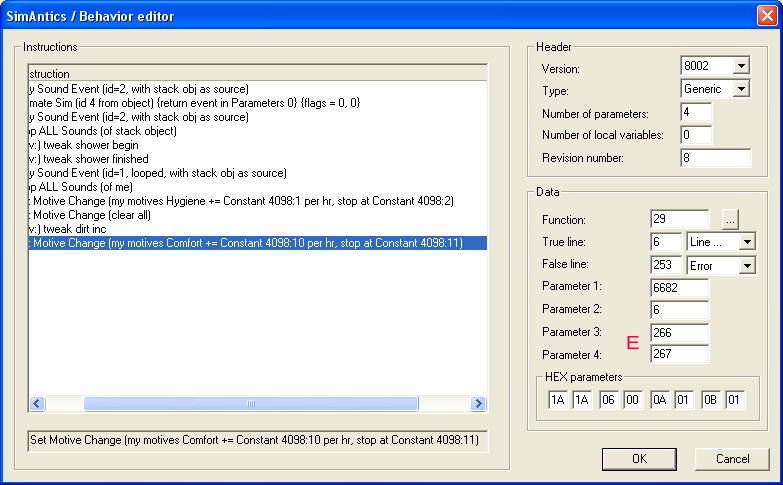Image resolution: width=783 pixels, height=485 pixels.
Task: Click the last HEX parameter box 01
Action: tap(735, 400)
